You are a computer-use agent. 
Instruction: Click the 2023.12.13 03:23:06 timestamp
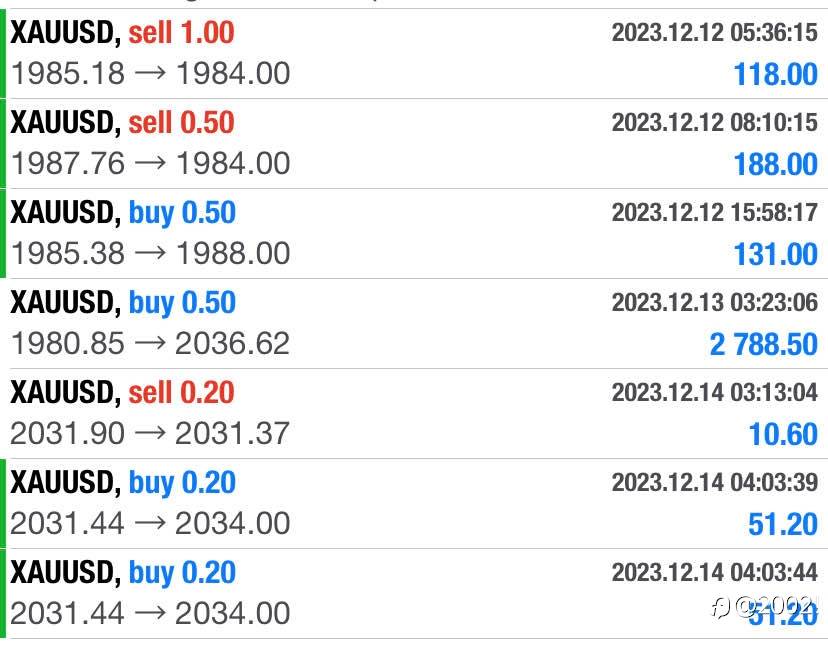714,303
